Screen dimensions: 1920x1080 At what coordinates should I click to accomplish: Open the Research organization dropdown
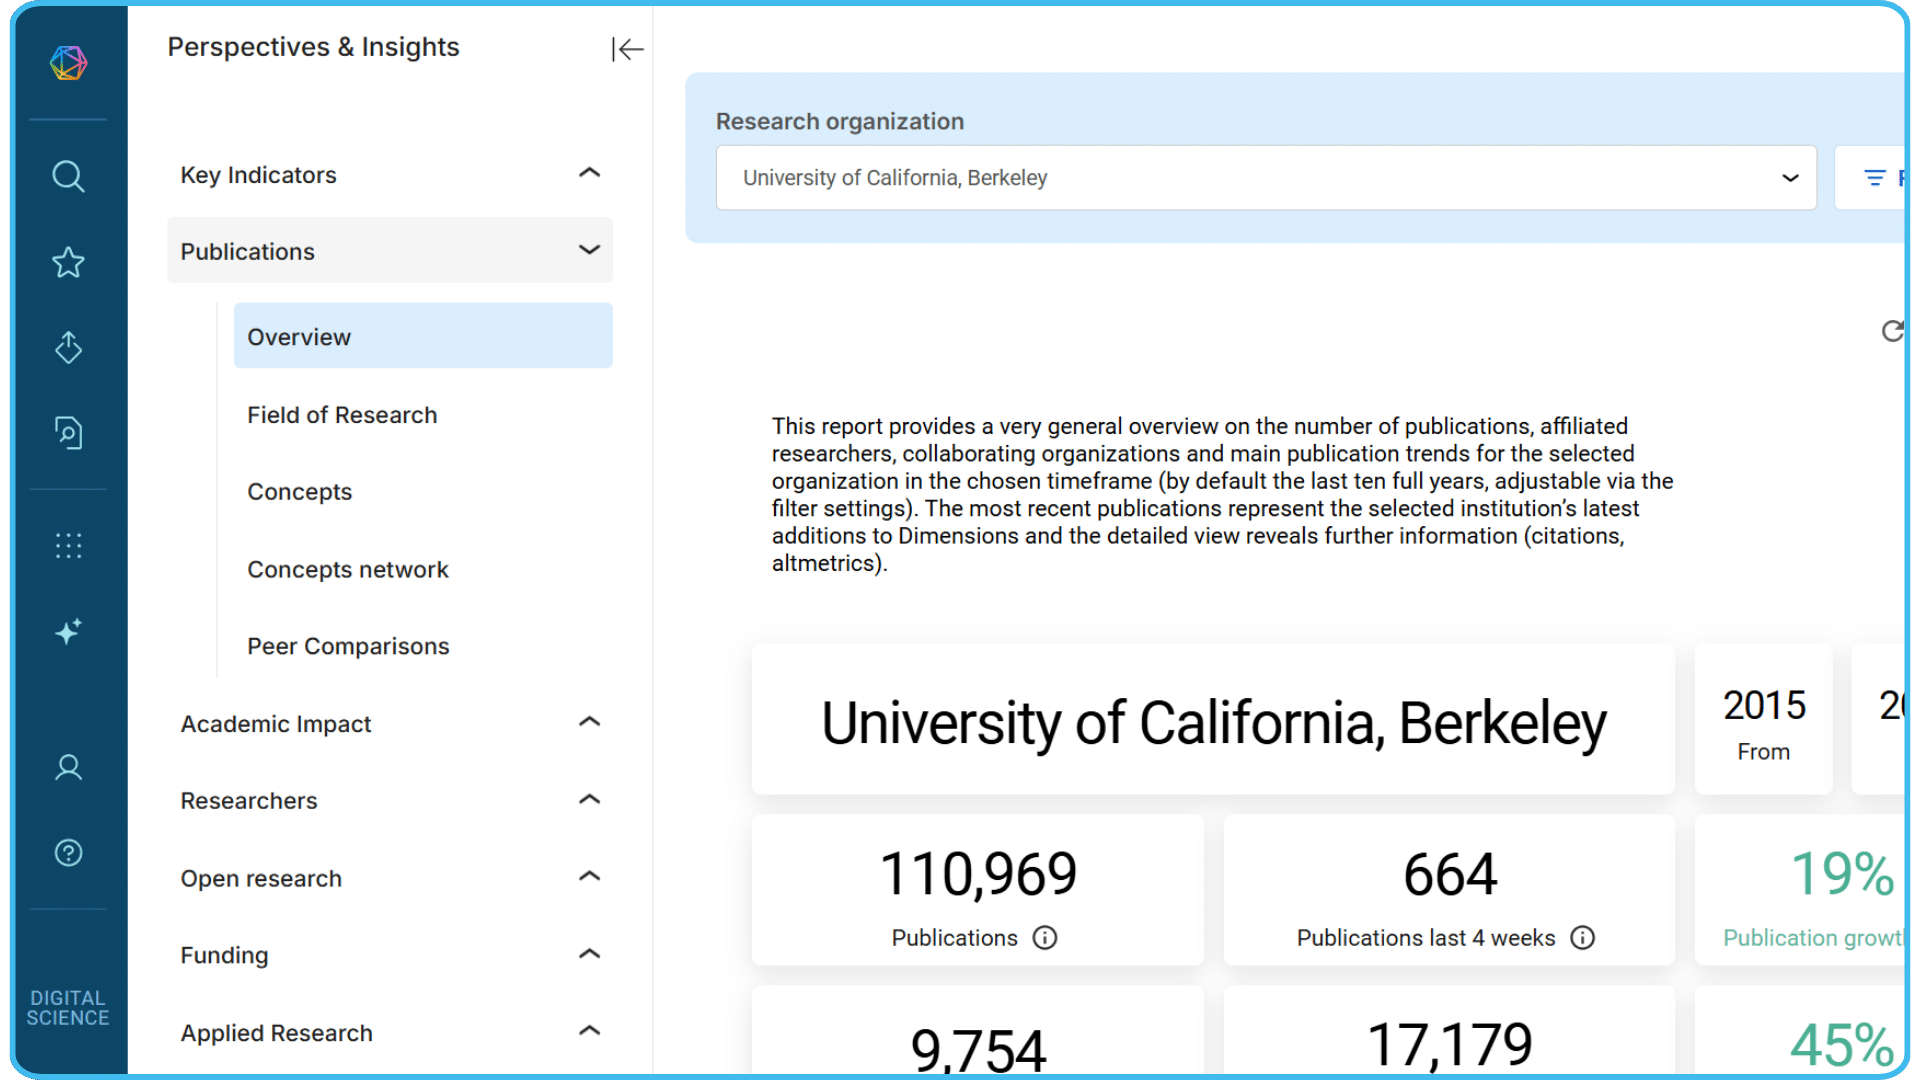[x=1266, y=178]
